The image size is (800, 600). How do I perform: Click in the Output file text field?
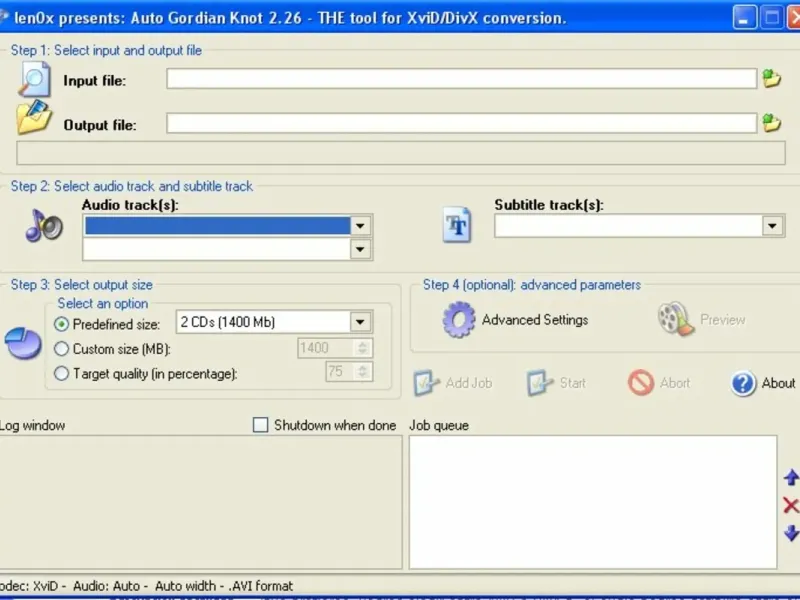461,123
